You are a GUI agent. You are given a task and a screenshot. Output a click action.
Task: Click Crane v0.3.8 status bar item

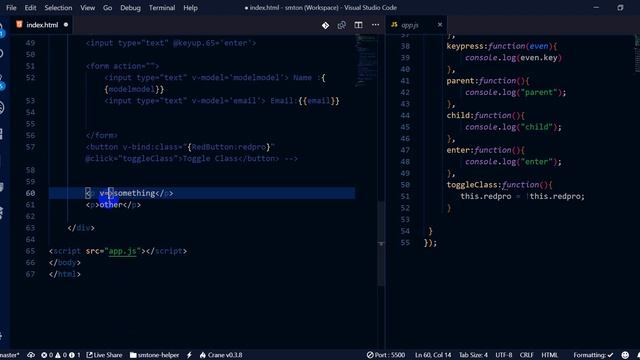(x=221, y=355)
